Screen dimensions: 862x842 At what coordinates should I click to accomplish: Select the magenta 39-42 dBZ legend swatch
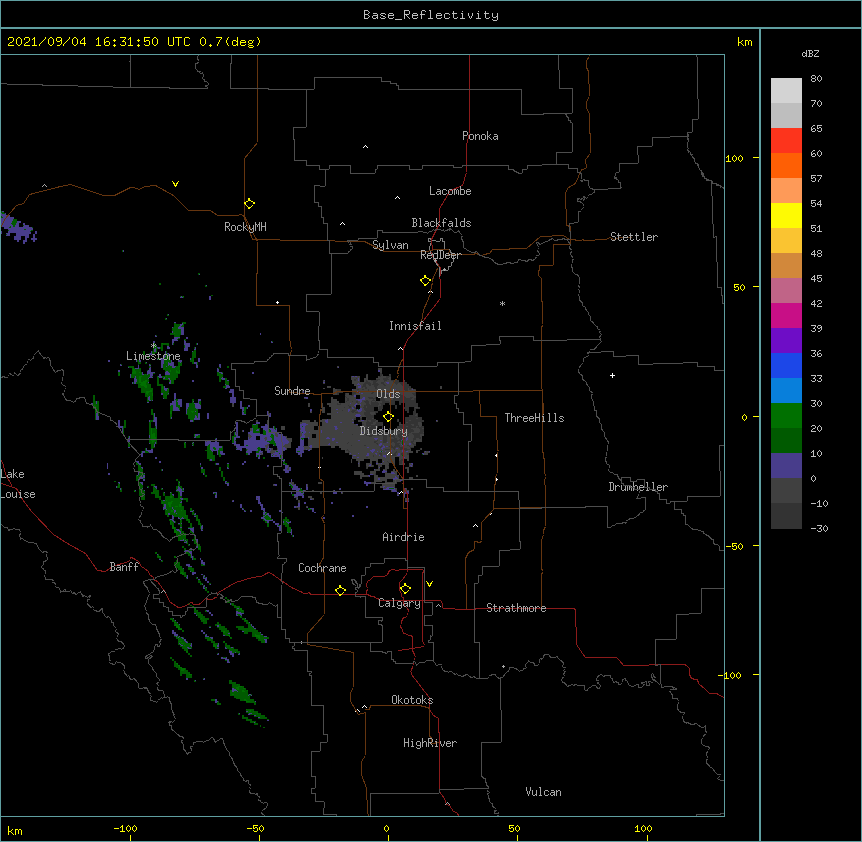[x=786, y=315]
